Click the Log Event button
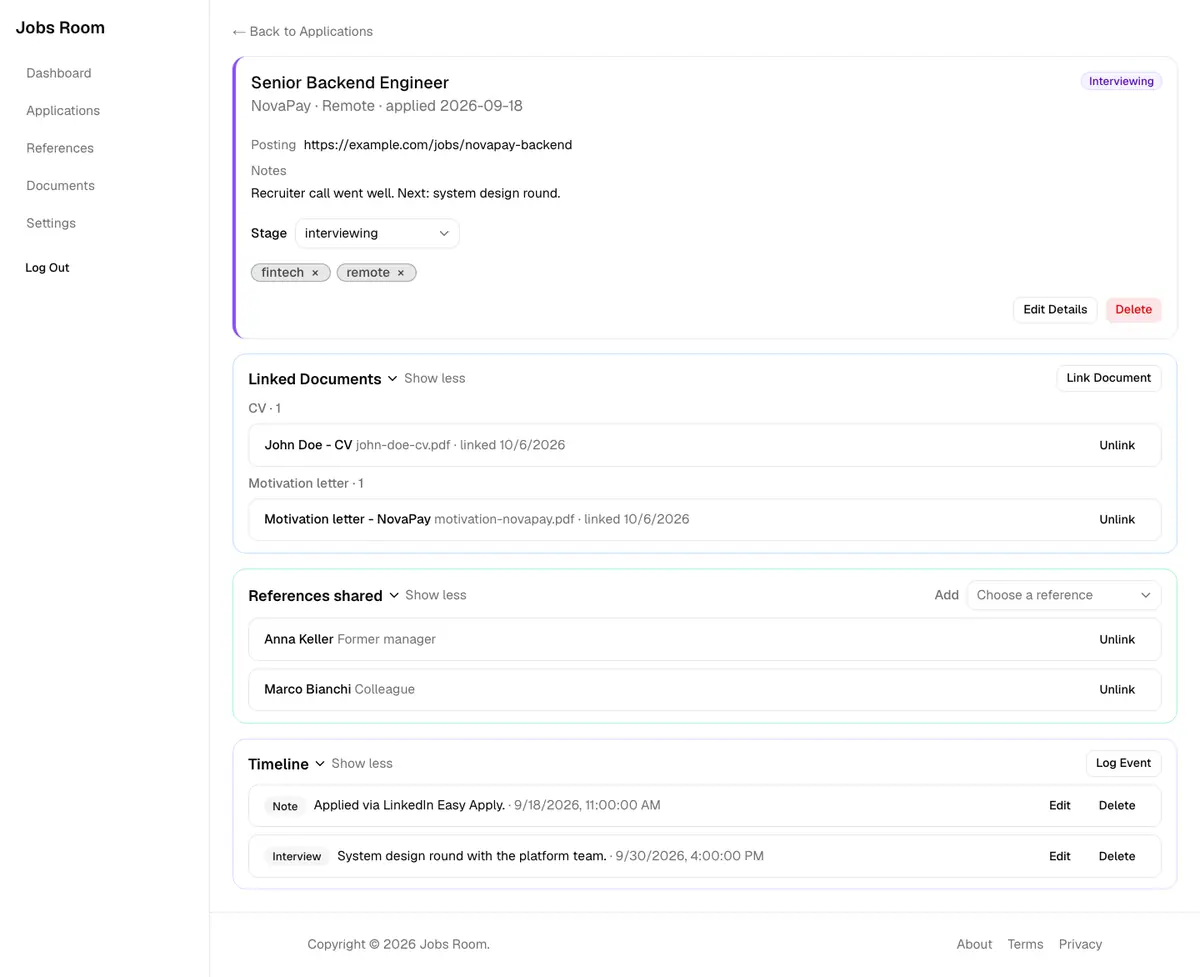The height and width of the screenshot is (977, 1200). [x=1123, y=763]
